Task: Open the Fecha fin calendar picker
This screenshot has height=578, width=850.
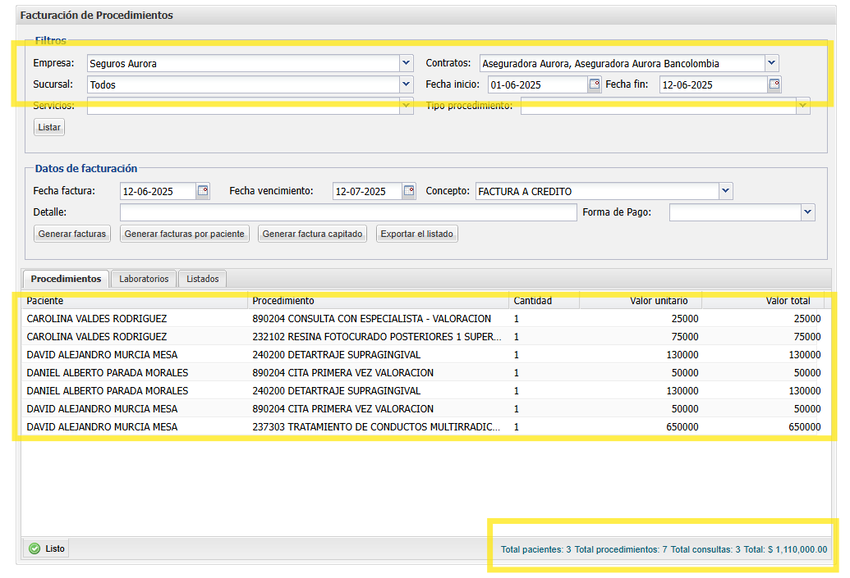Action: pos(774,85)
